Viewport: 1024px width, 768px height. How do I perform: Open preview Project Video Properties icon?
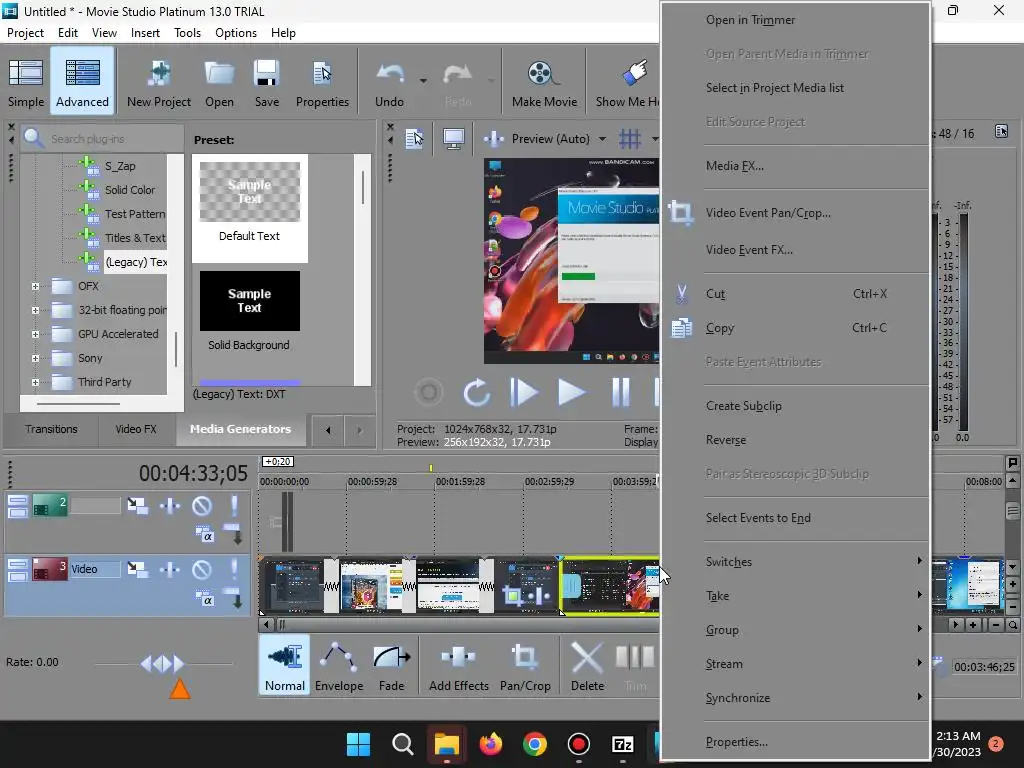[414, 138]
